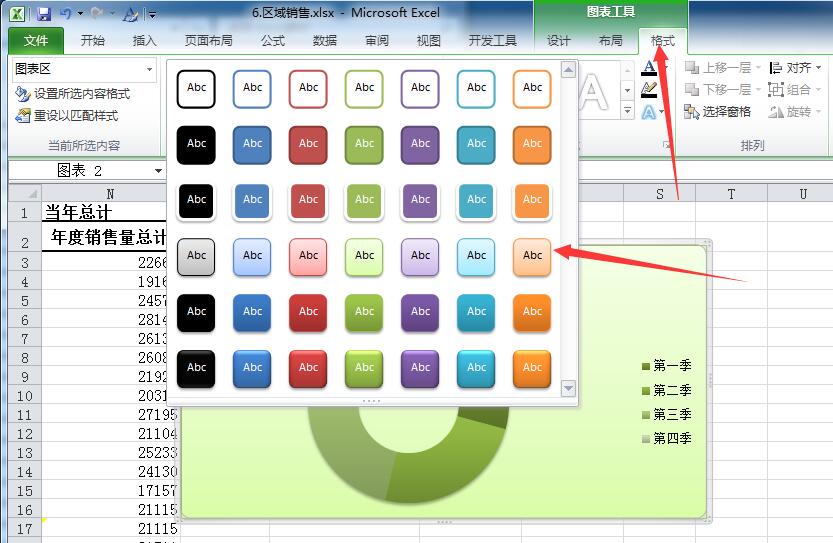
Task: Click the text outline pen icon
Action: (x=649, y=90)
